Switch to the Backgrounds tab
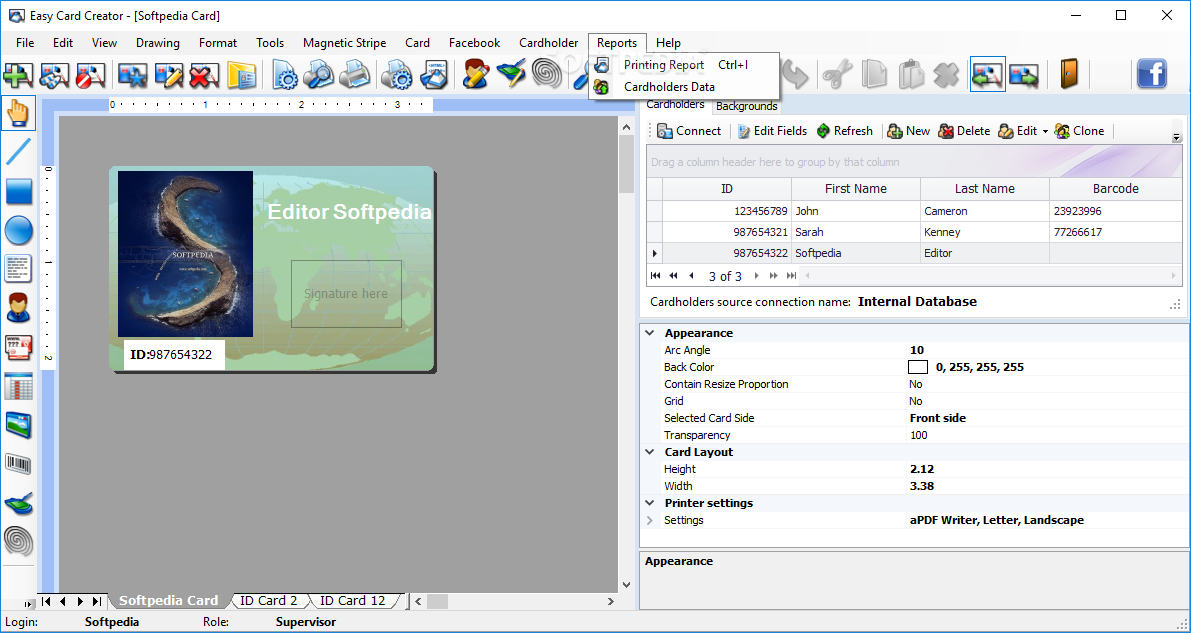Image resolution: width=1191 pixels, height=633 pixels. pyautogui.click(x=747, y=106)
